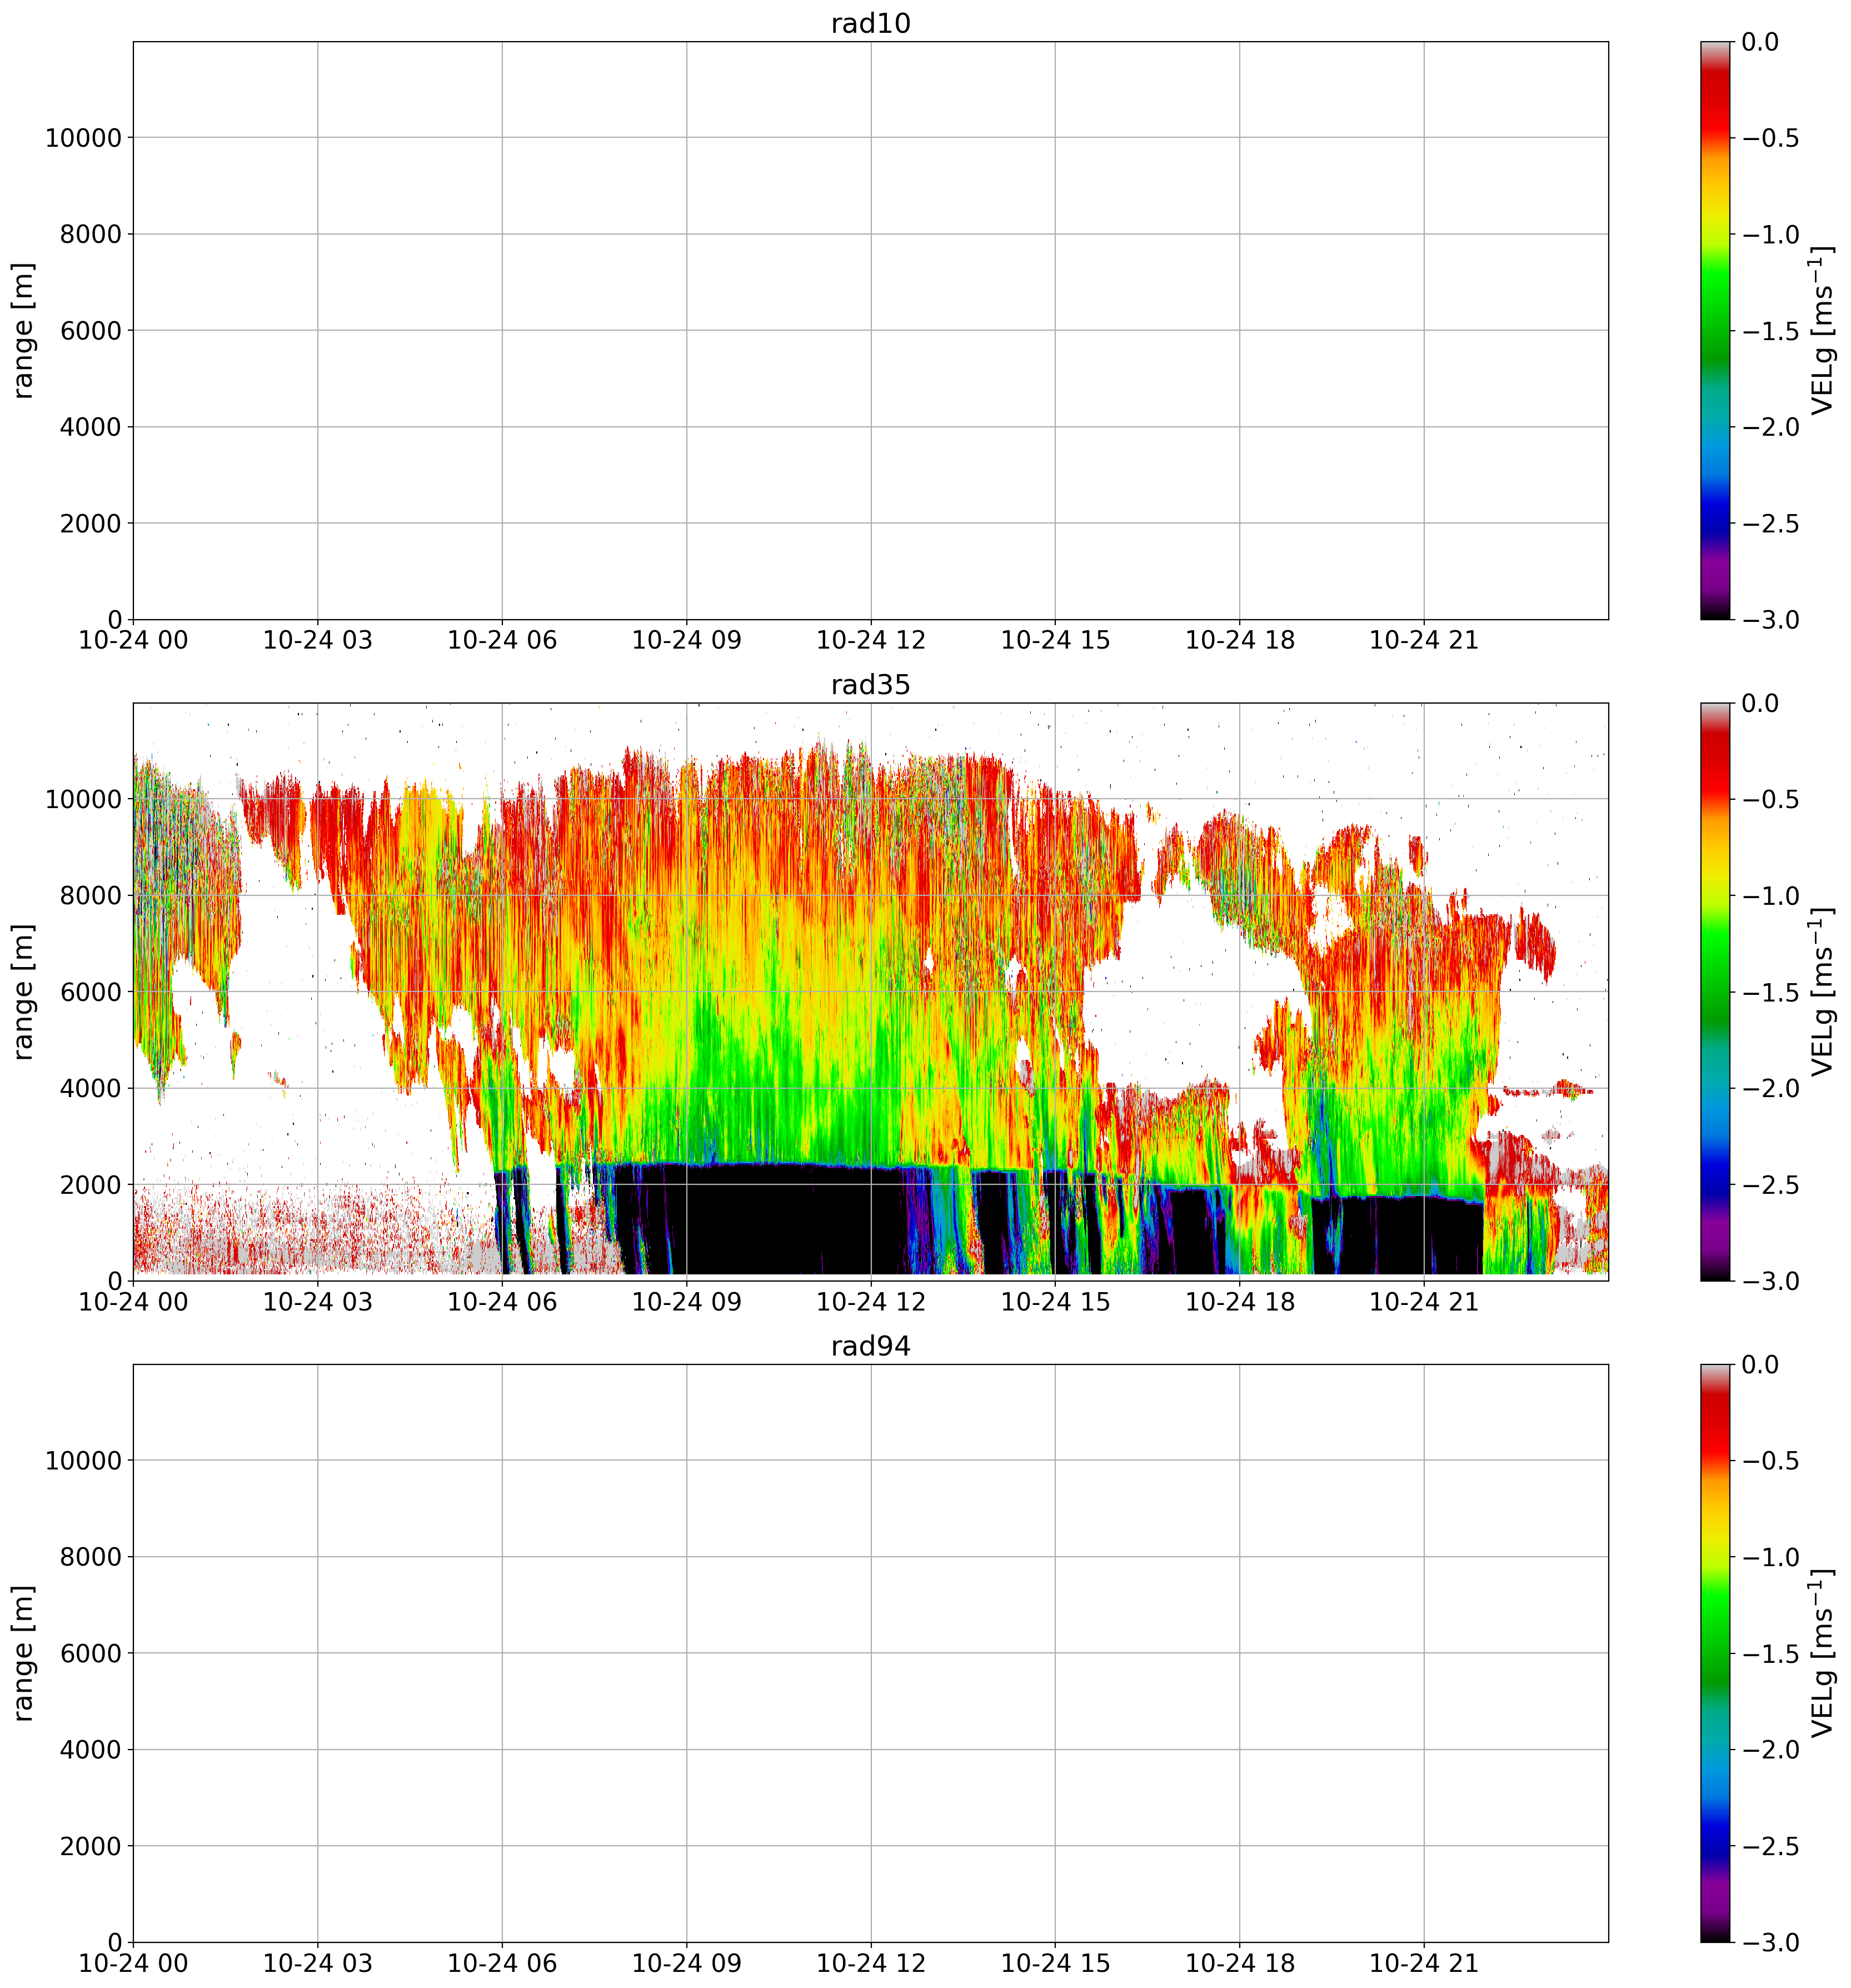Click the rad94 plot title
The height and width of the screenshot is (1988, 1851).
[x=870, y=1346]
